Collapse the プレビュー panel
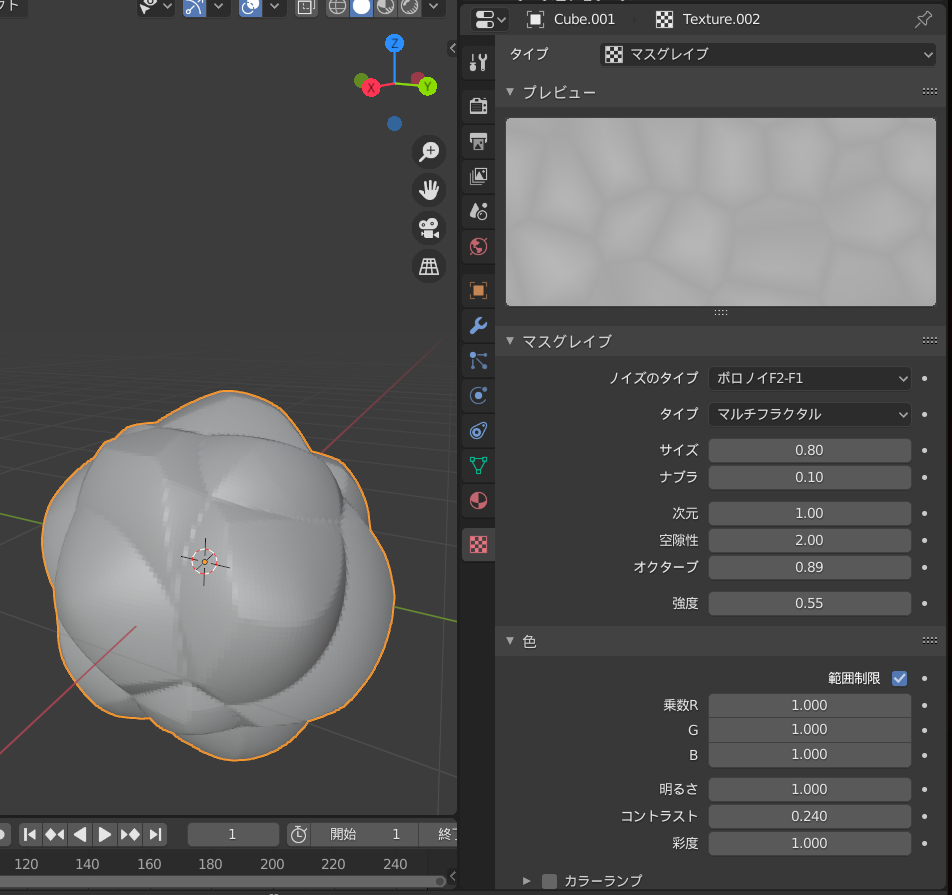The height and width of the screenshot is (895, 952). pyautogui.click(x=510, y=92)
